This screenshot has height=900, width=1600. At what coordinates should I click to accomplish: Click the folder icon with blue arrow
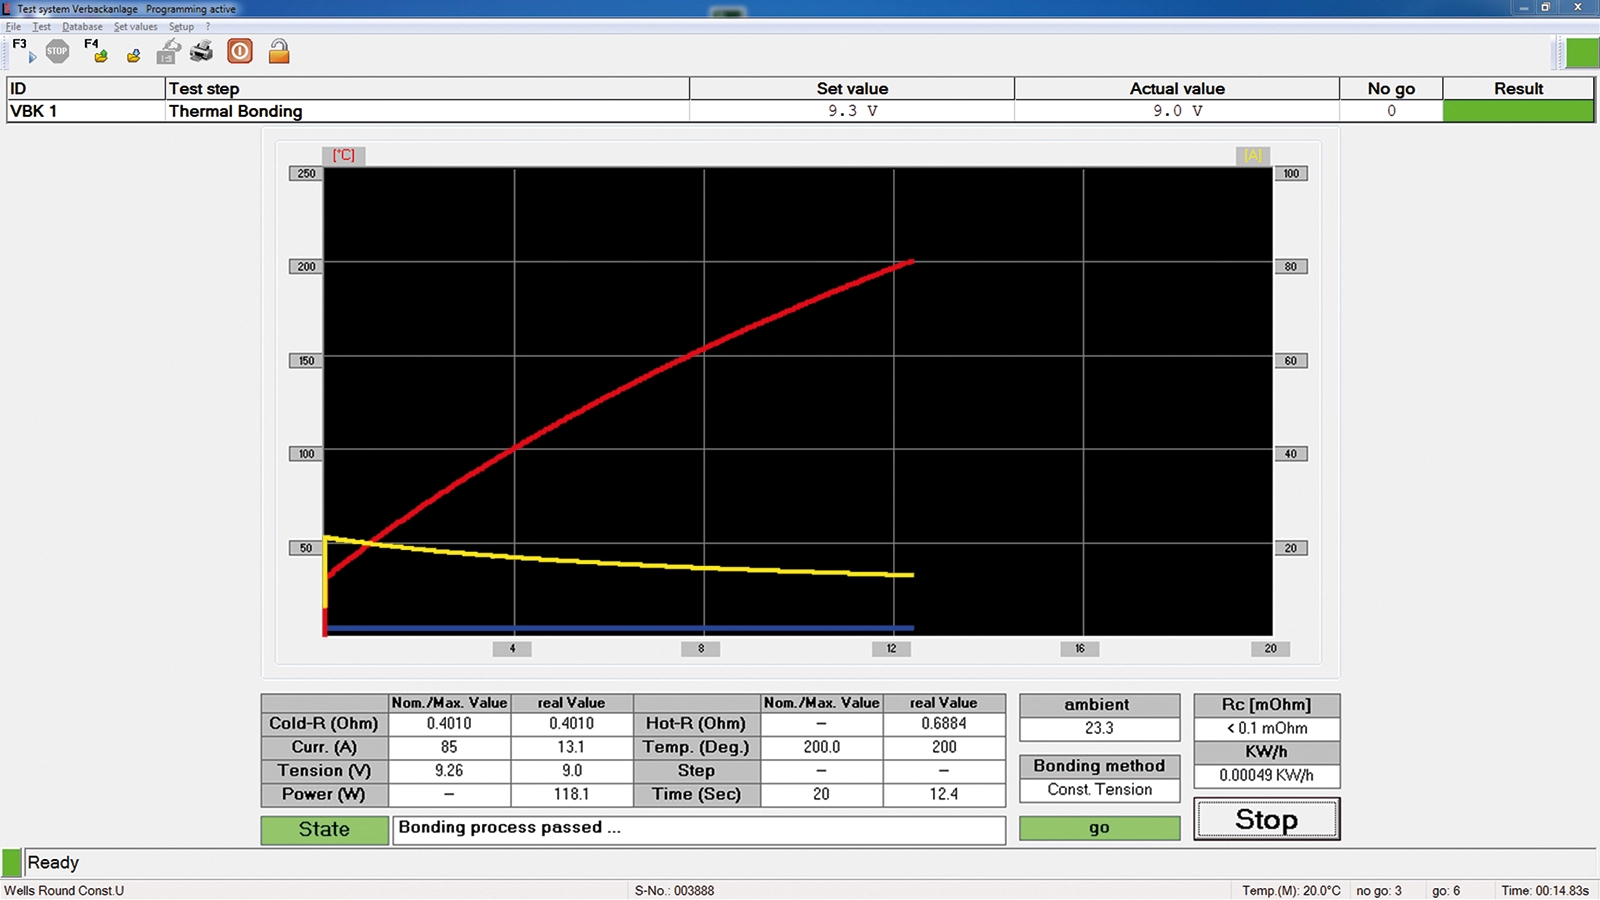pyautogui.click(x=133, y=55)
